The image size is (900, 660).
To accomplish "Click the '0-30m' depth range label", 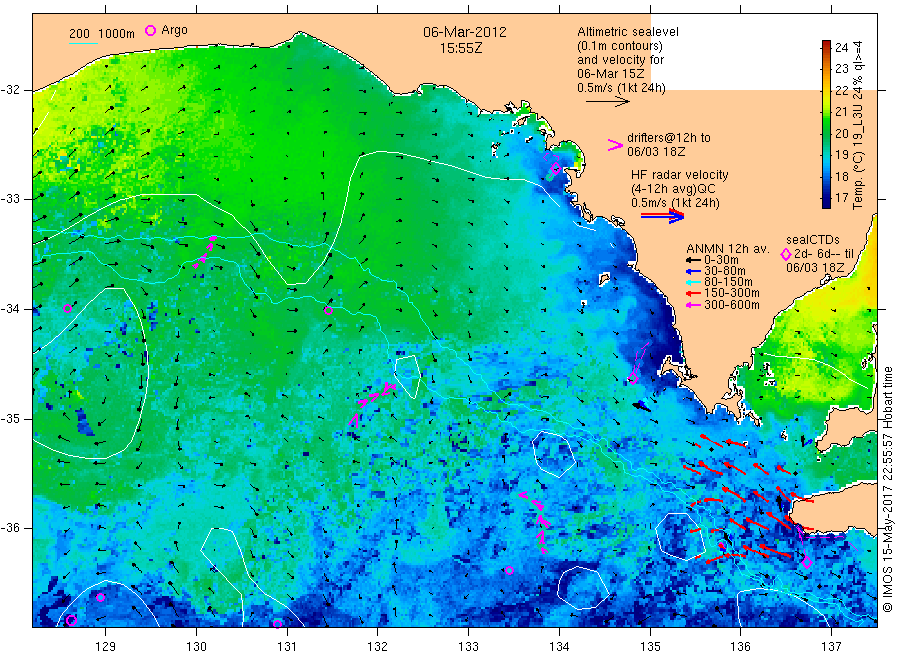I will pos(721,260).
